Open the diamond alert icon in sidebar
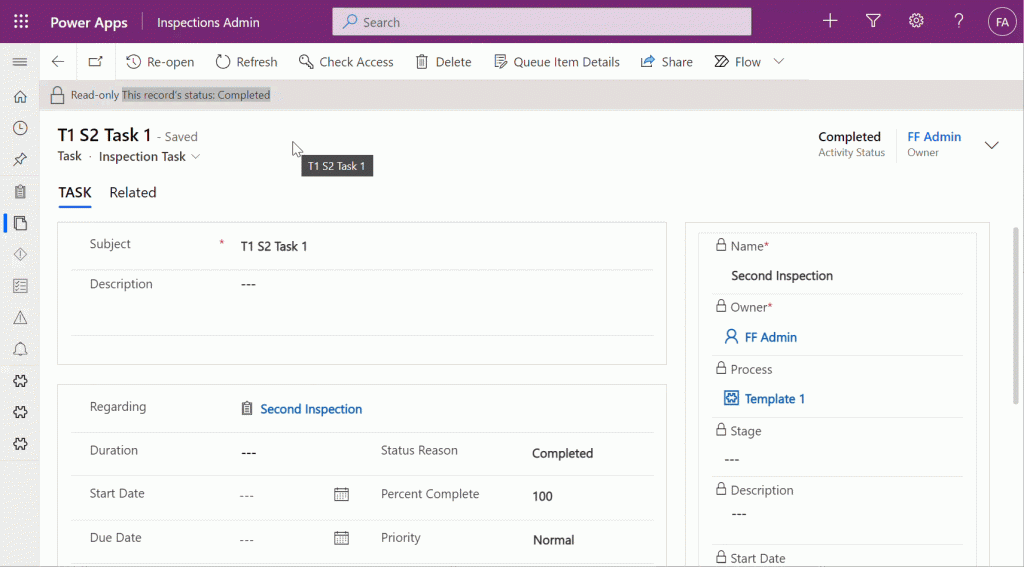1024x567 pixels. click(20, 254)
